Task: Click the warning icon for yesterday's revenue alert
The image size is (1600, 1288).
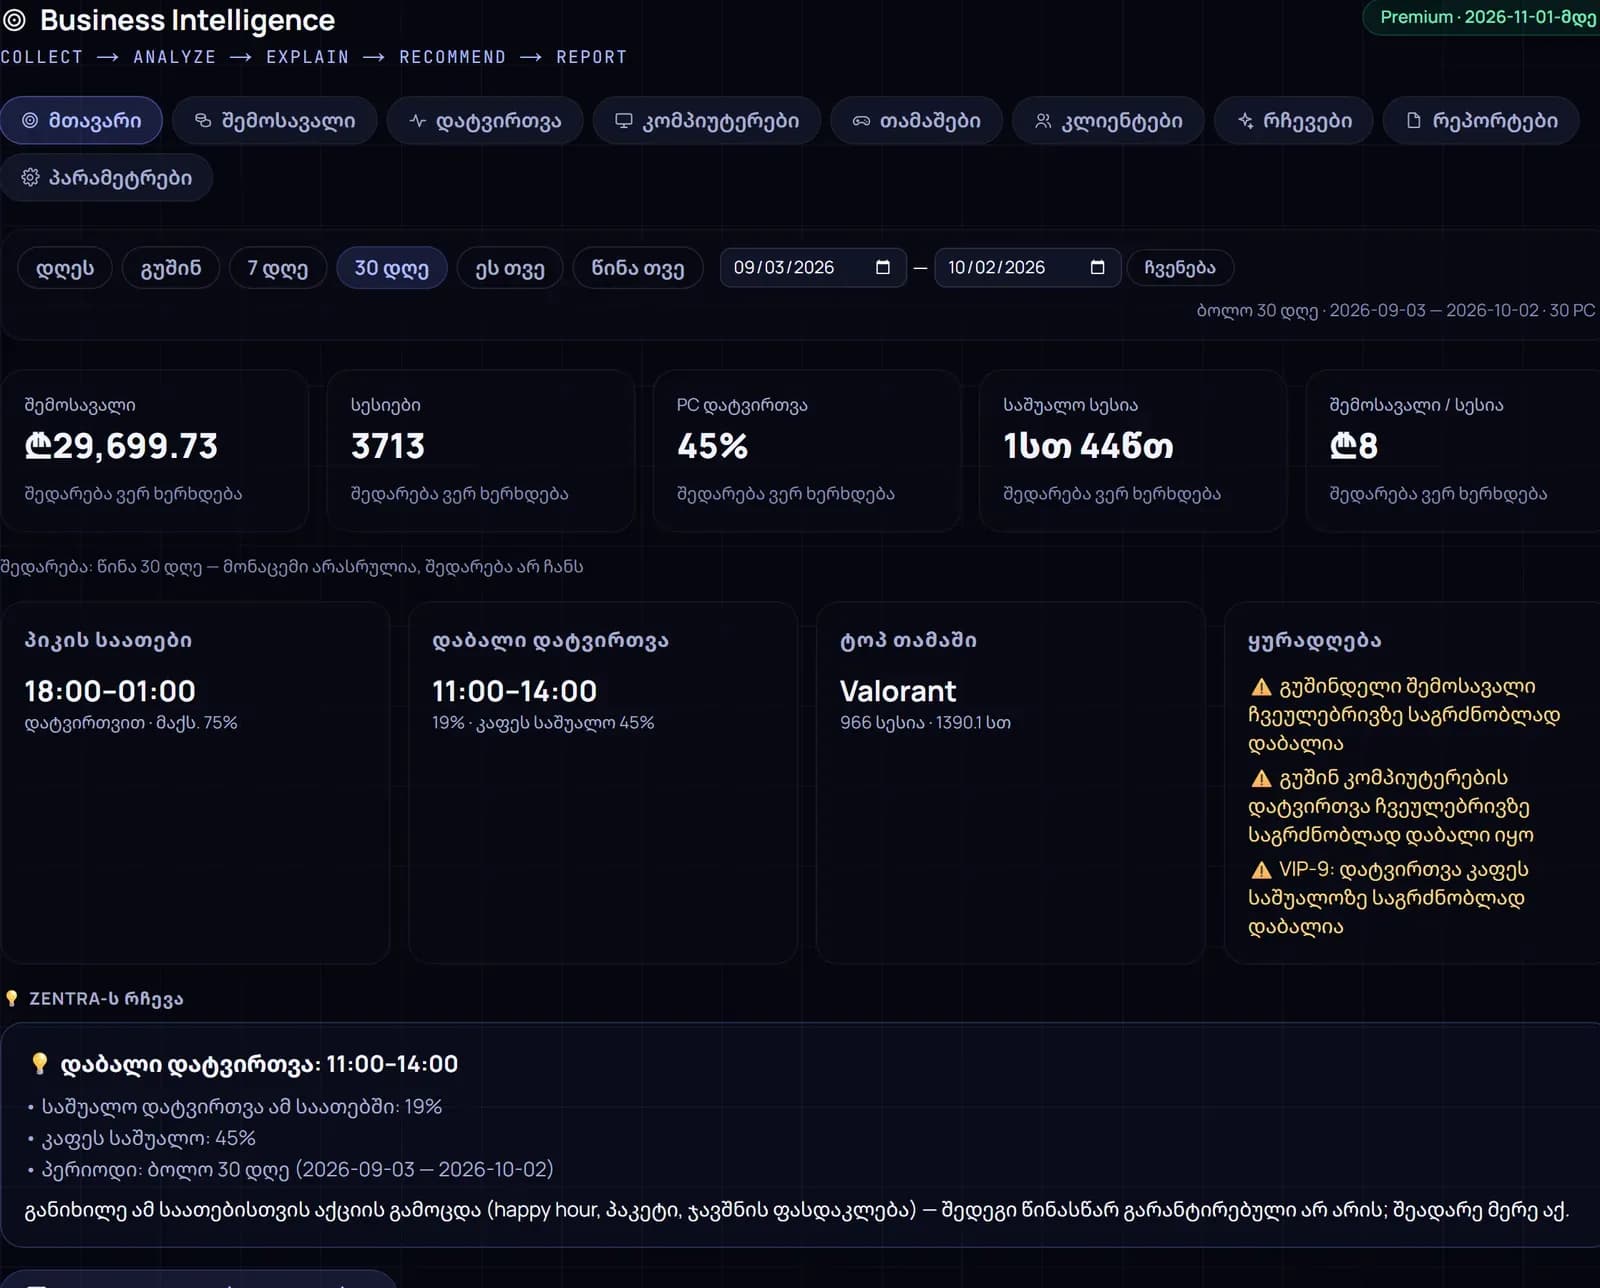Action: [x=1261, y=687]
